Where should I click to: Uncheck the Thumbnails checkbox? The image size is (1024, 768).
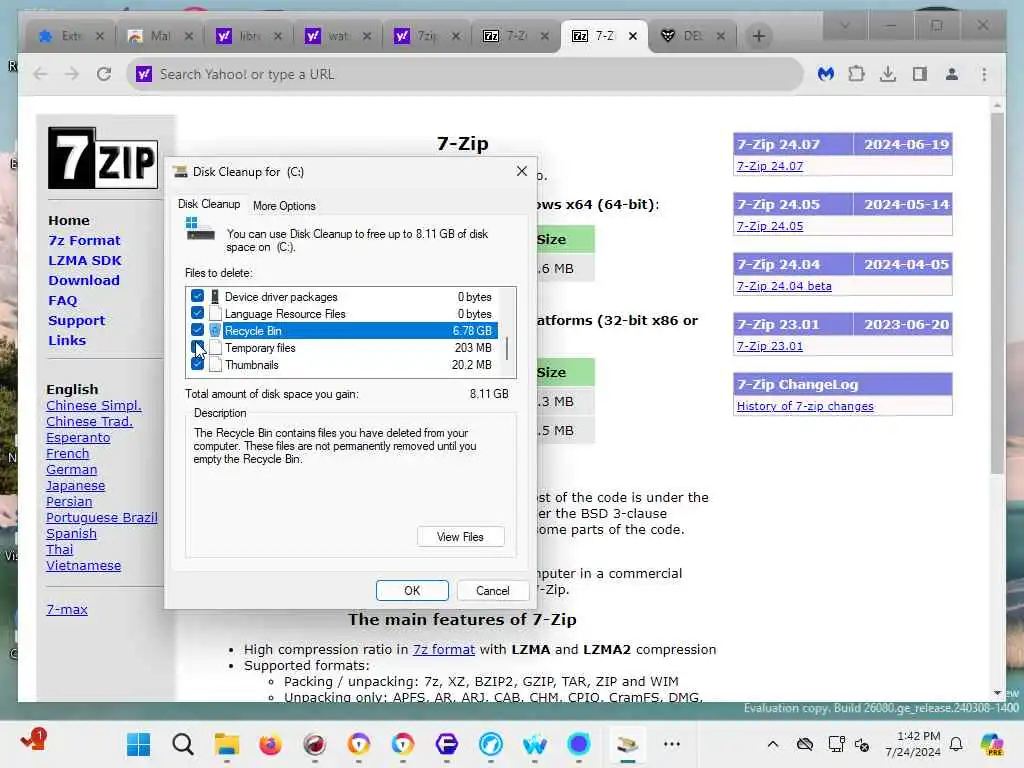point(197,364)
